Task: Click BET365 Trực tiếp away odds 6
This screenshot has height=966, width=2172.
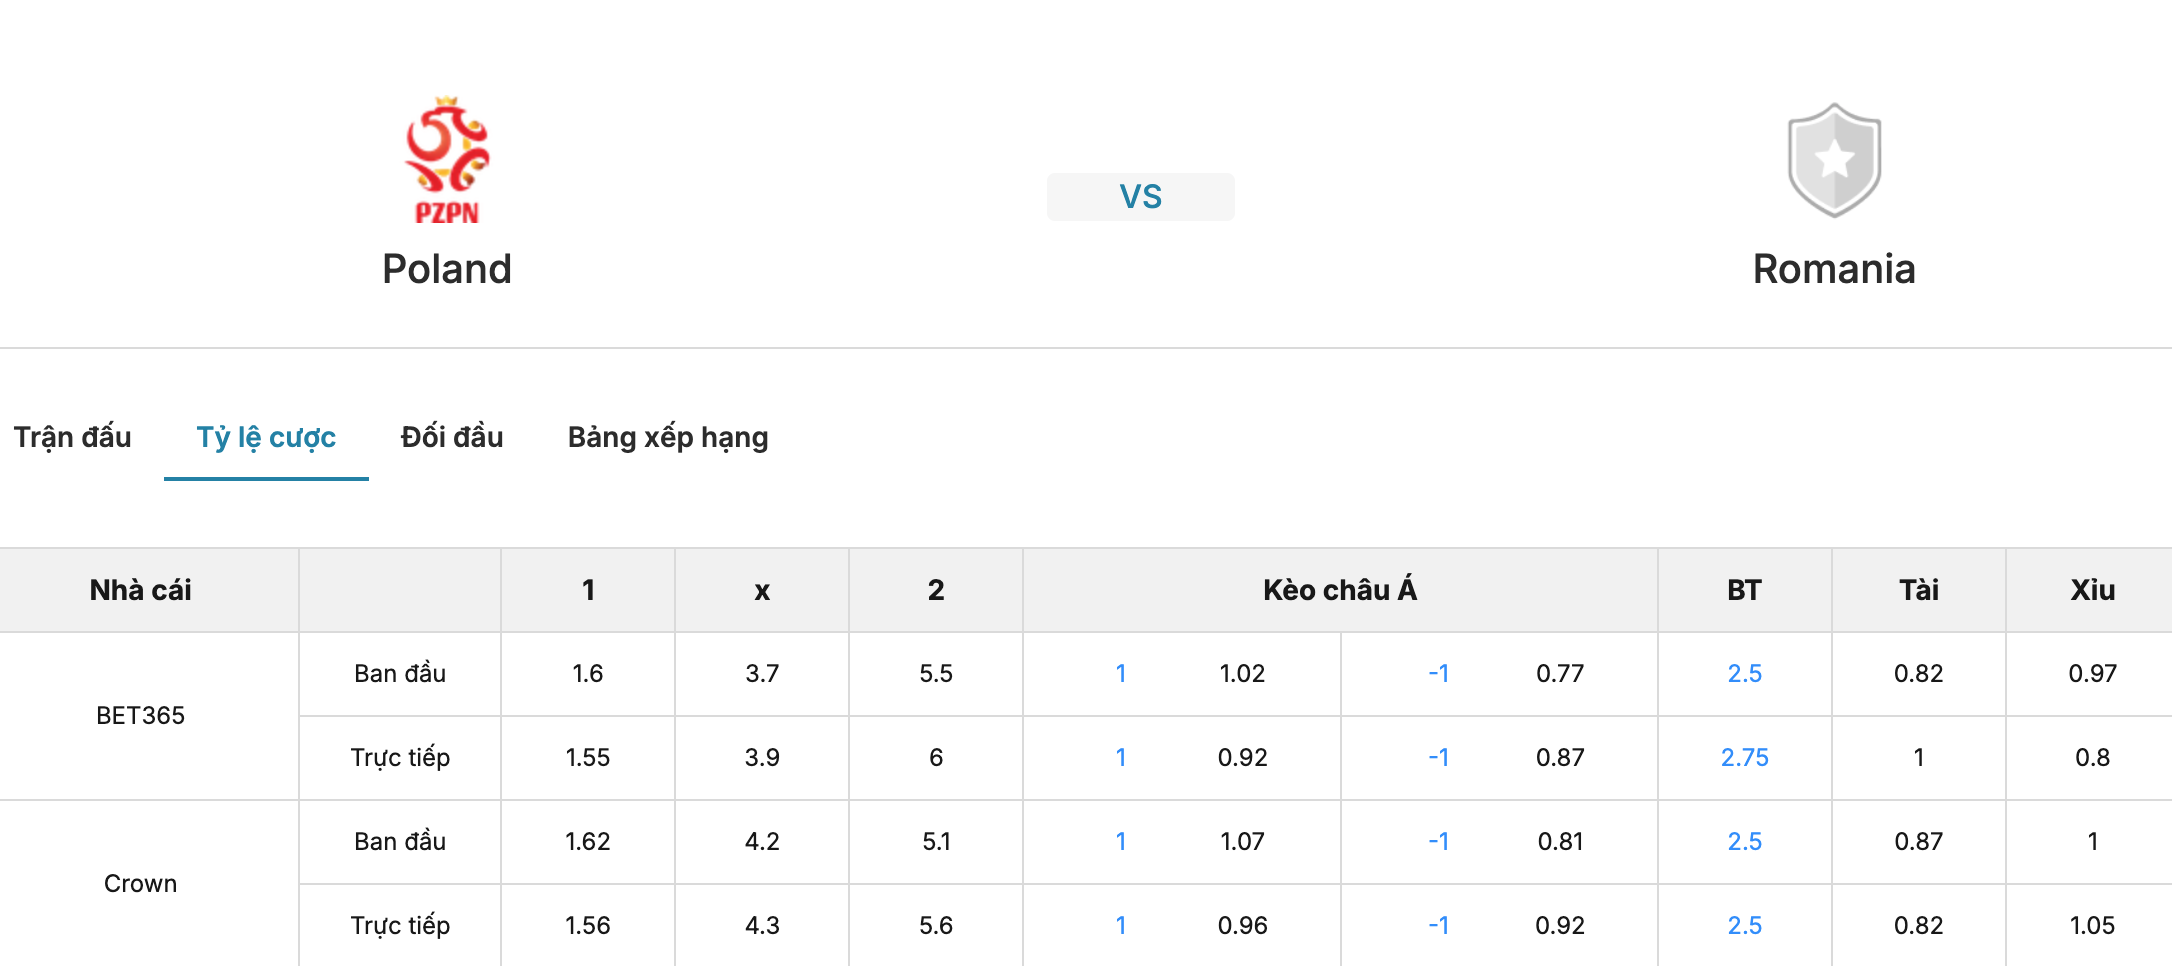Action: pos(936,757)
